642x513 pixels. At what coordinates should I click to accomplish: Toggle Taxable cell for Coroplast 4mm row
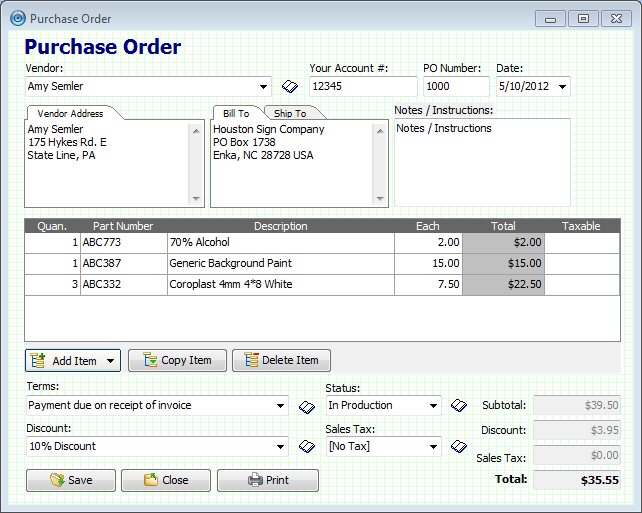click(581, 284)
